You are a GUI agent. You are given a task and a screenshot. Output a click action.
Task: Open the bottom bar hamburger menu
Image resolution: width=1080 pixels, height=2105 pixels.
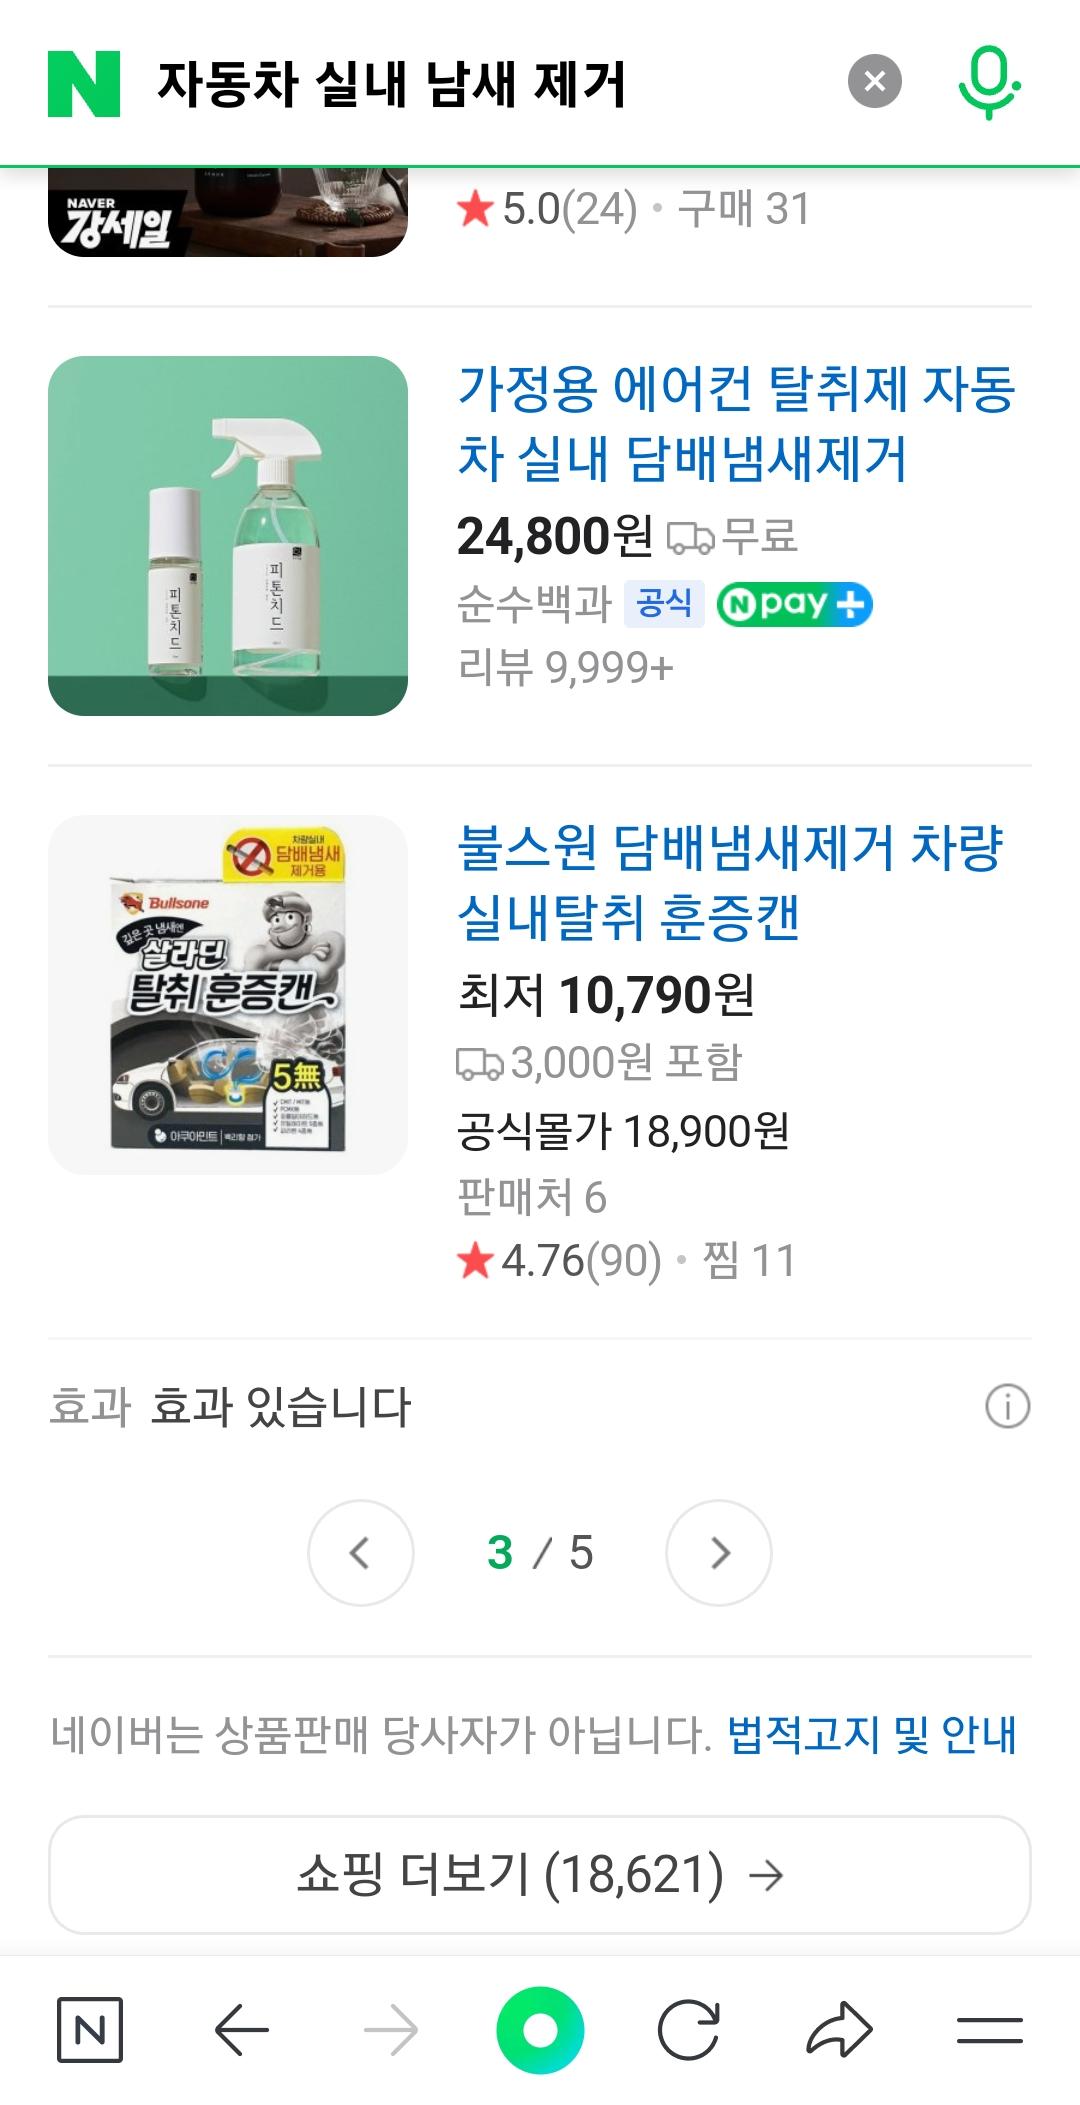990,2030
